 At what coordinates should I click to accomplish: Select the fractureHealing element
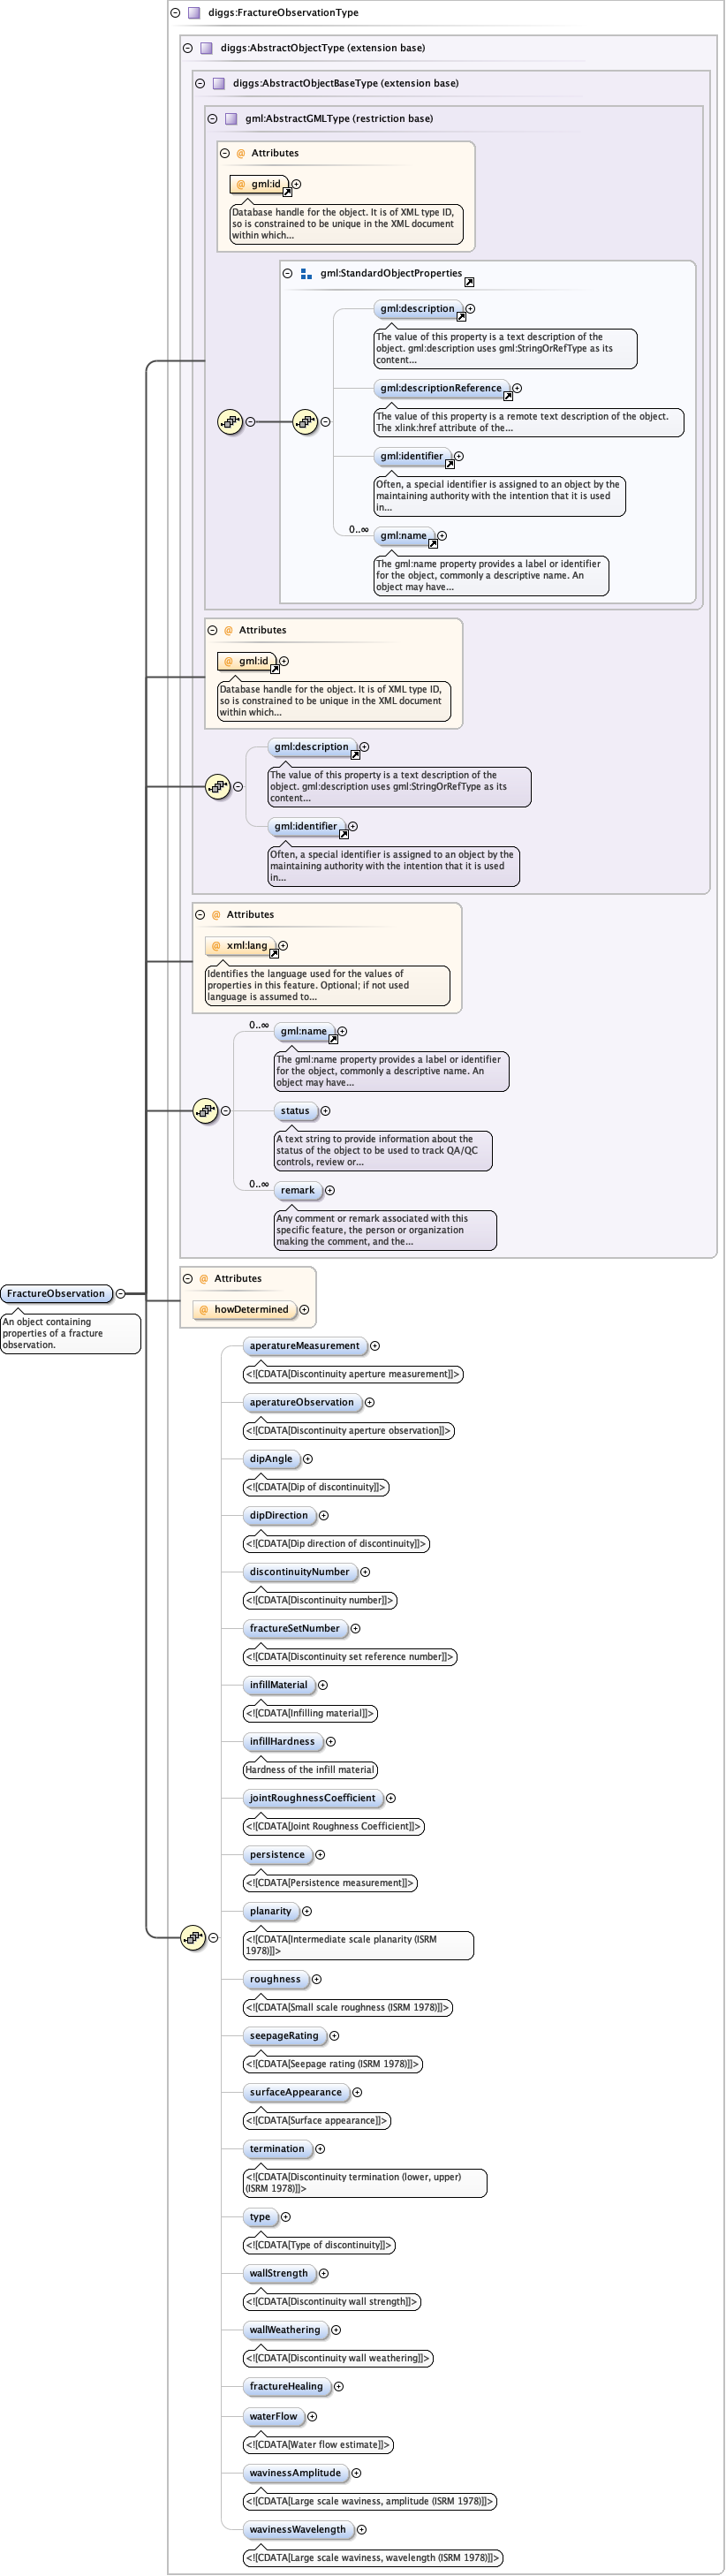click(x=286, y=2386)
